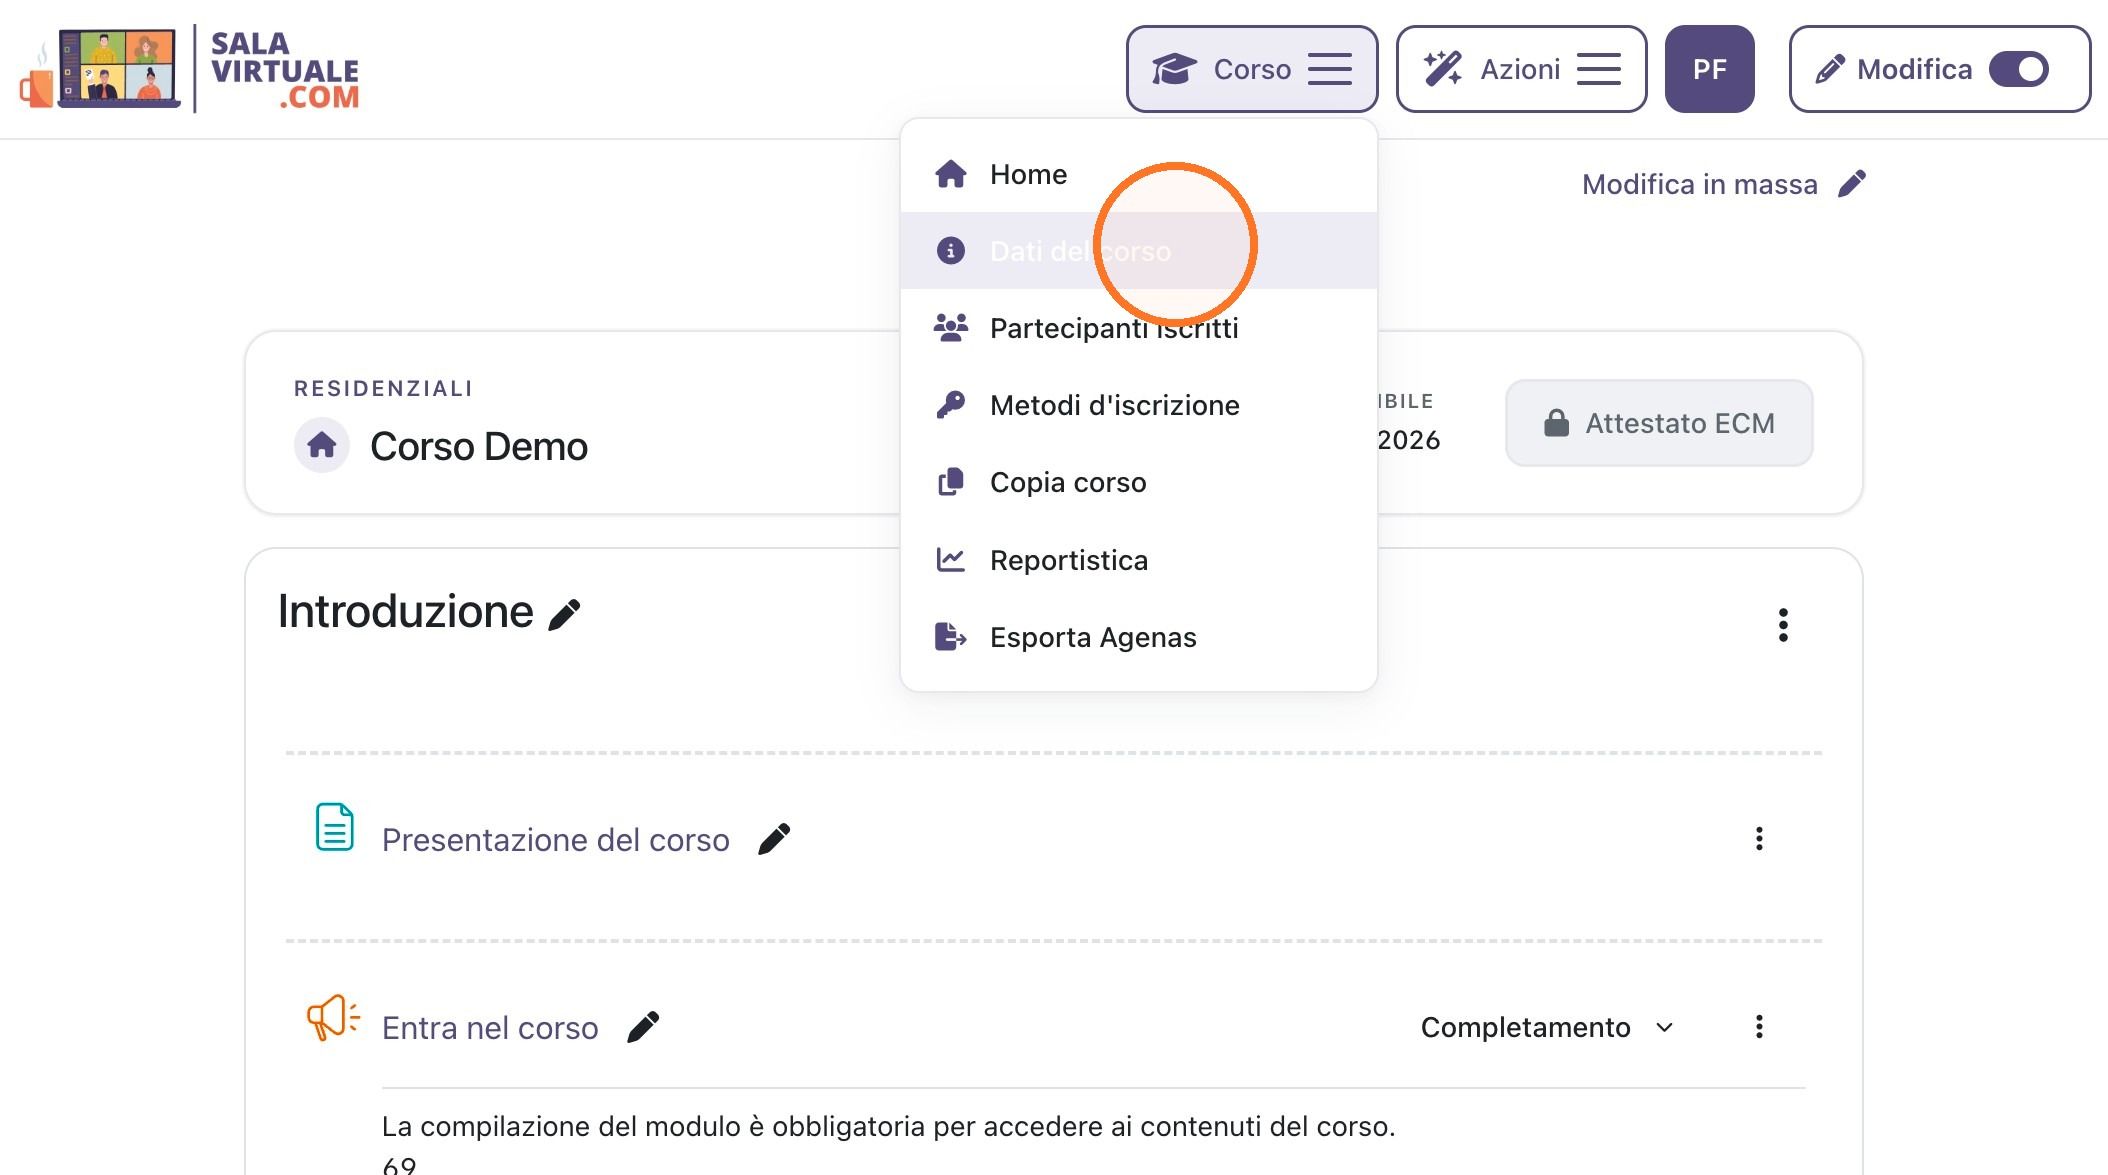Click the Sala Virtuale logo
This screenshot has height=1175, width=2108.
[190, 69]
